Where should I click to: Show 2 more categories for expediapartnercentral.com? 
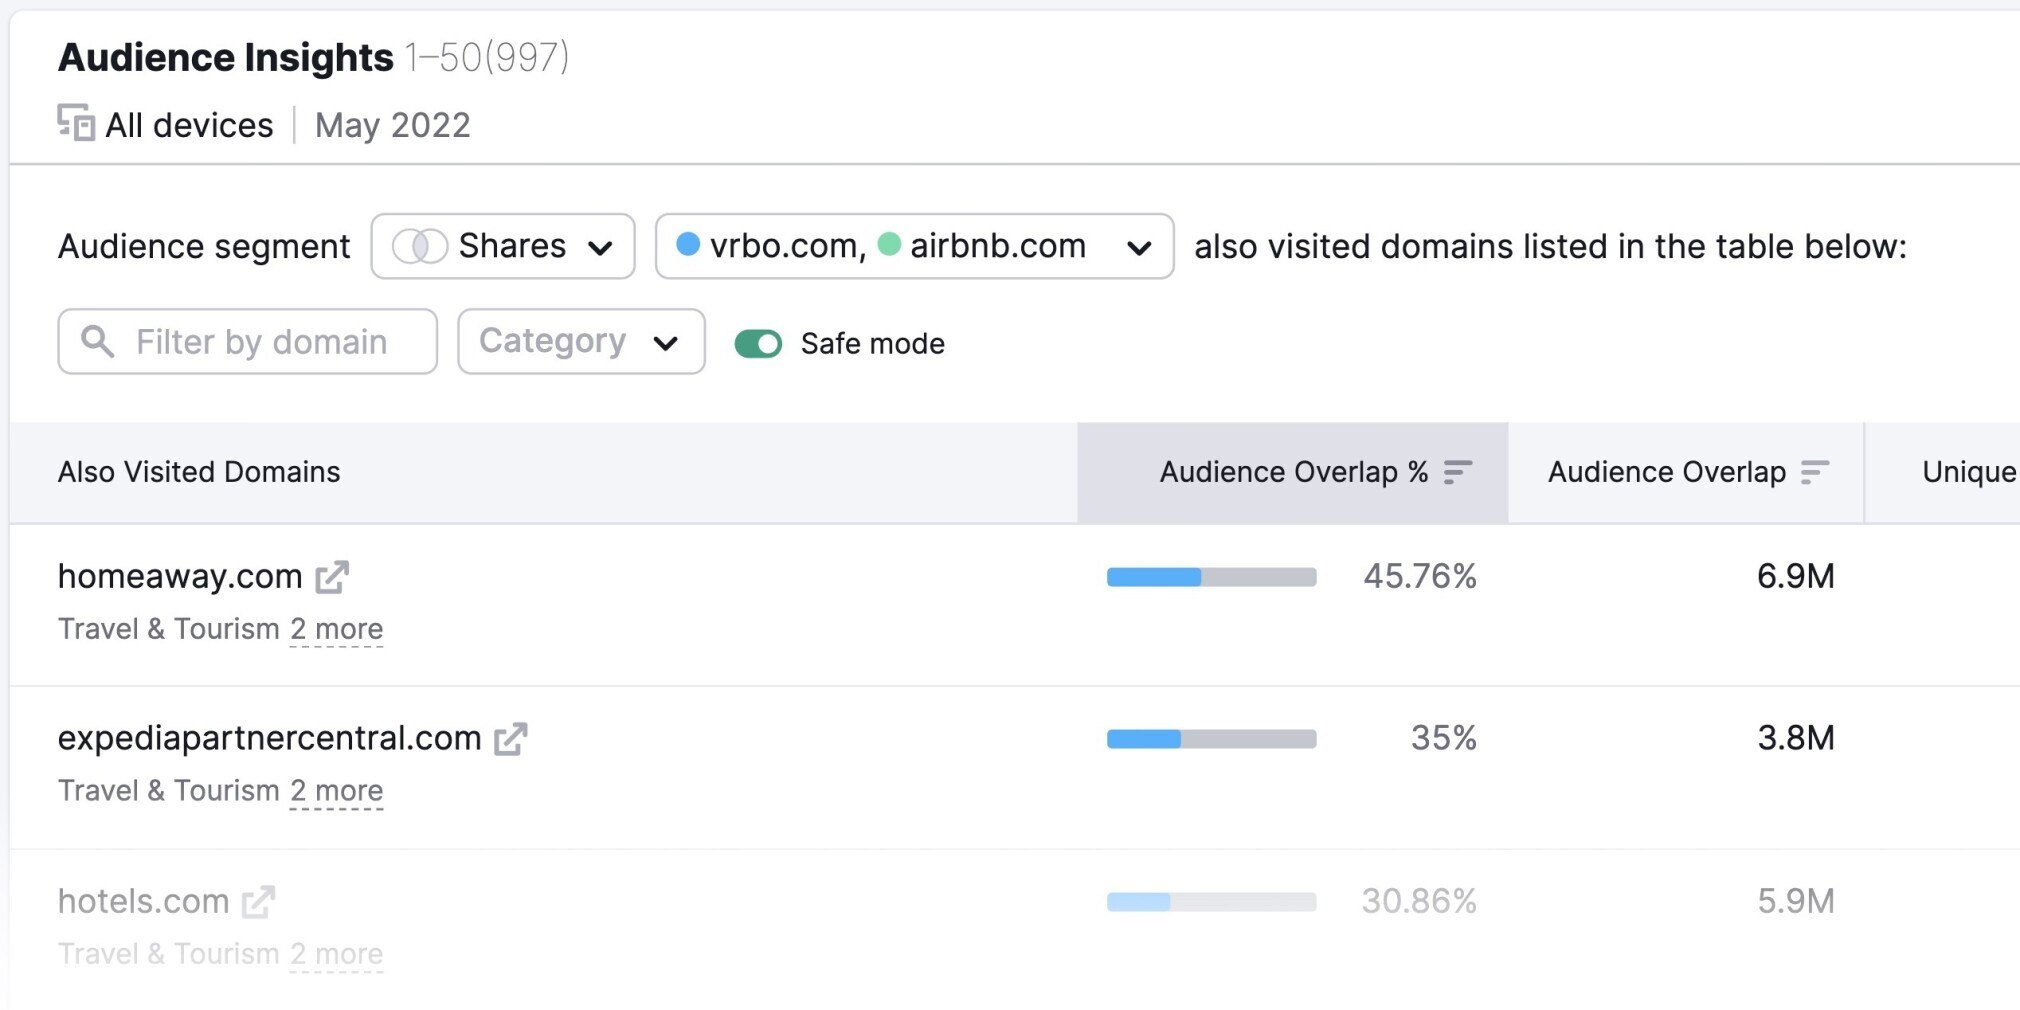(337, 791)
